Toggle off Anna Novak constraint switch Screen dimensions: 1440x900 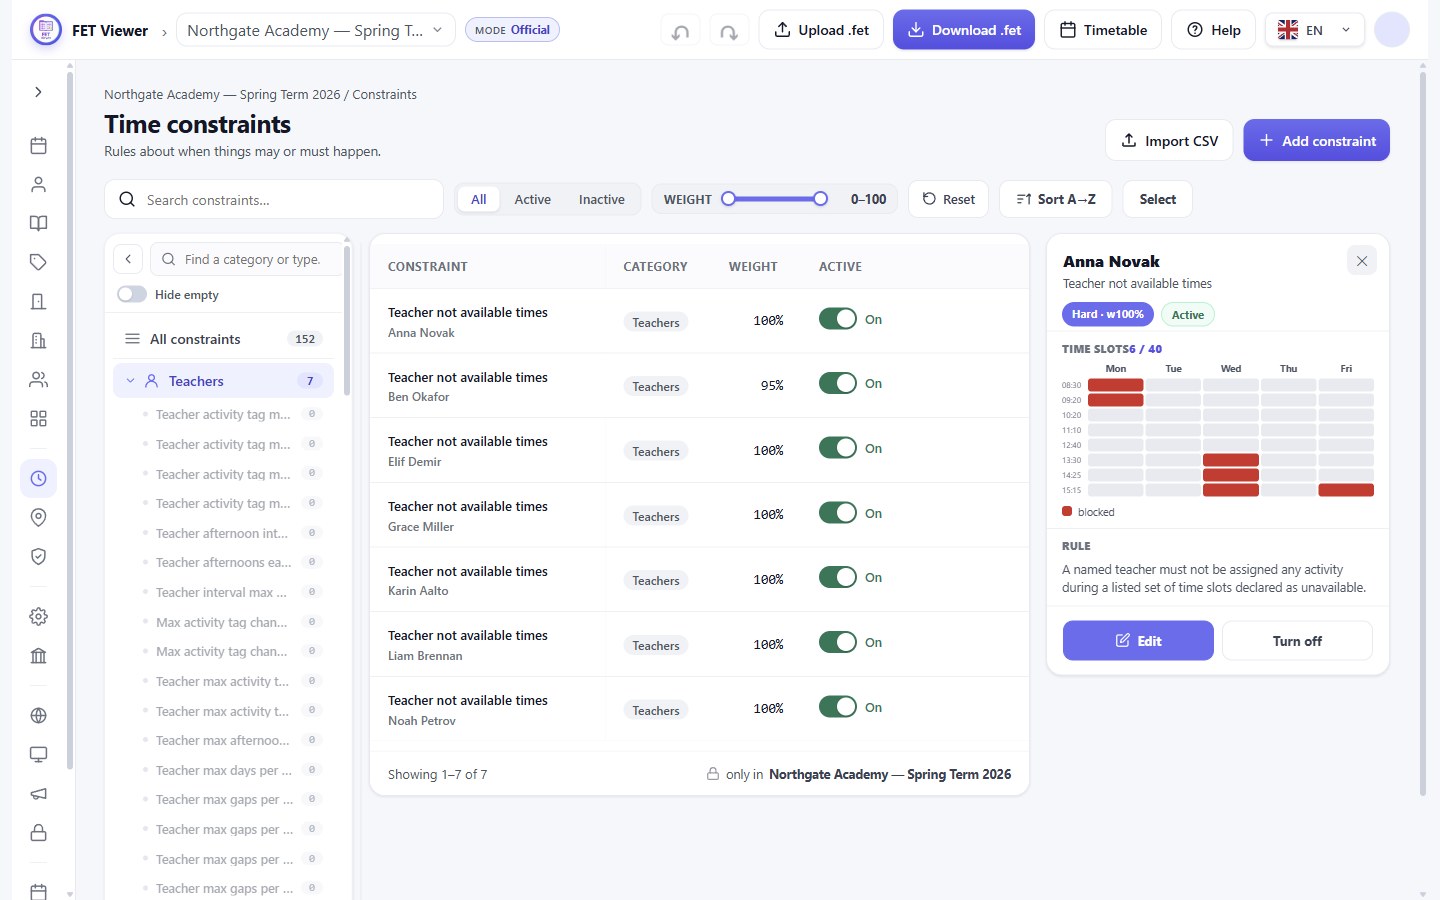pos(838,319)
